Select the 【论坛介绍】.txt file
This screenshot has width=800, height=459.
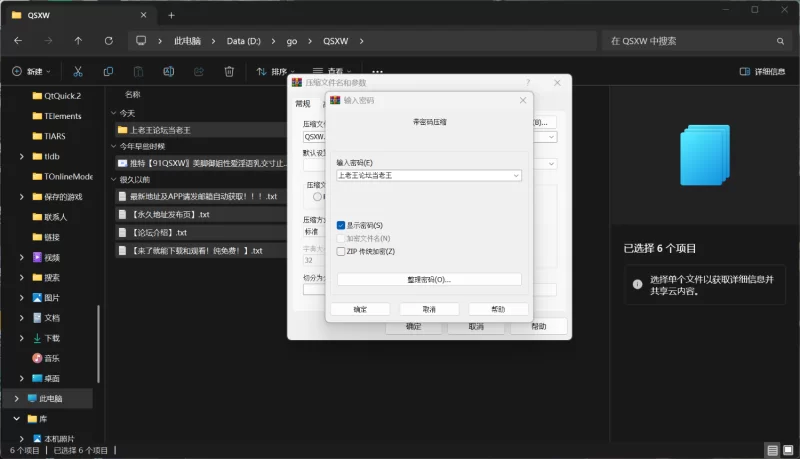click(x=201, y=233)
